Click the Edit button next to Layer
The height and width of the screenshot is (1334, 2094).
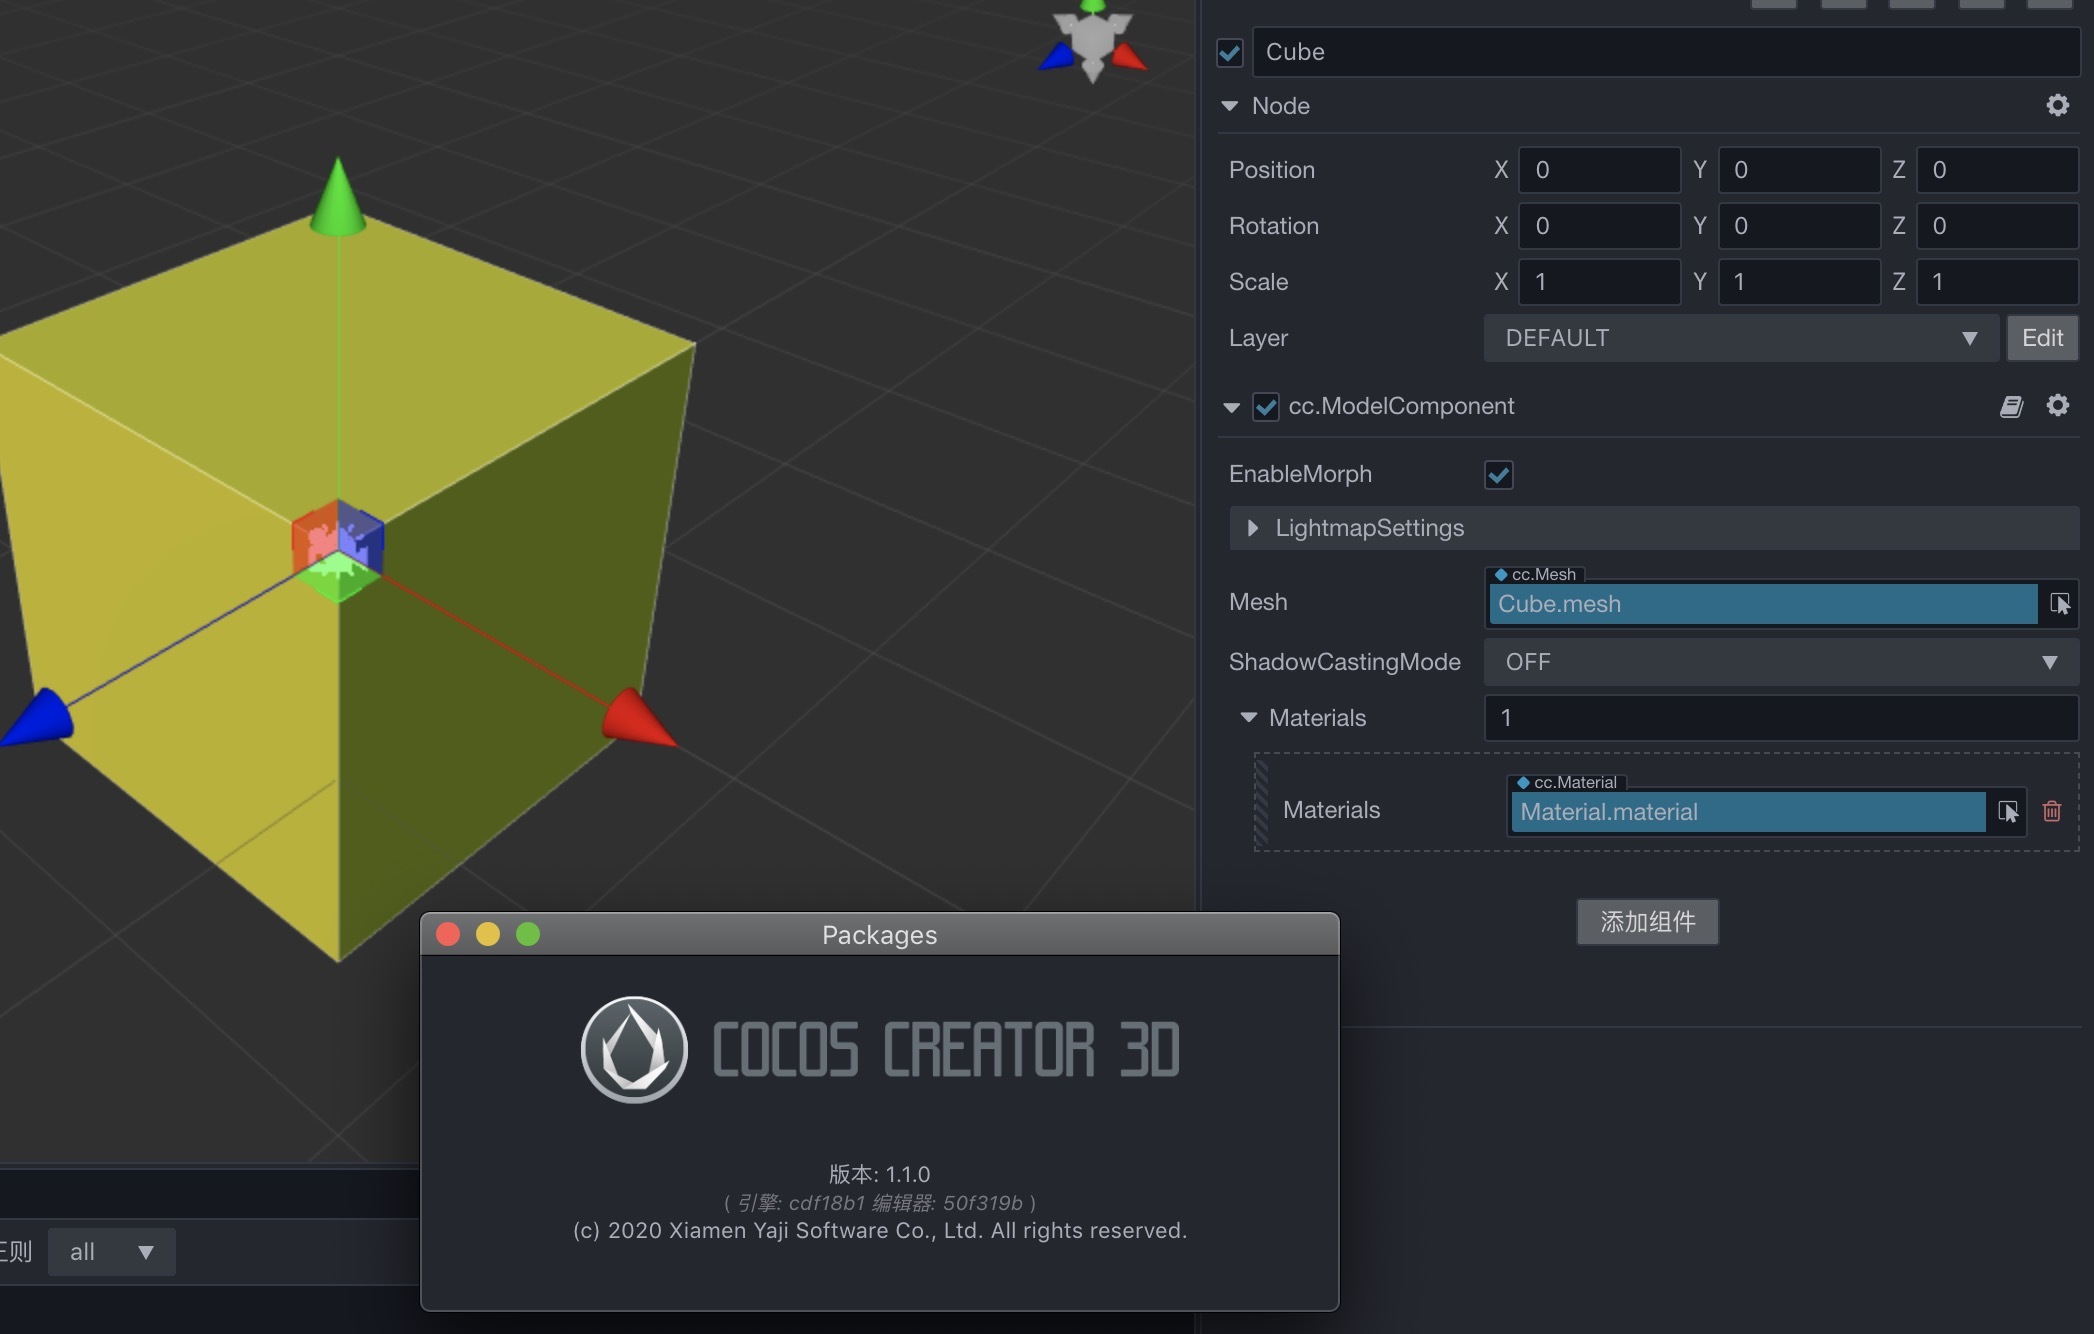tap(2042, 338)
